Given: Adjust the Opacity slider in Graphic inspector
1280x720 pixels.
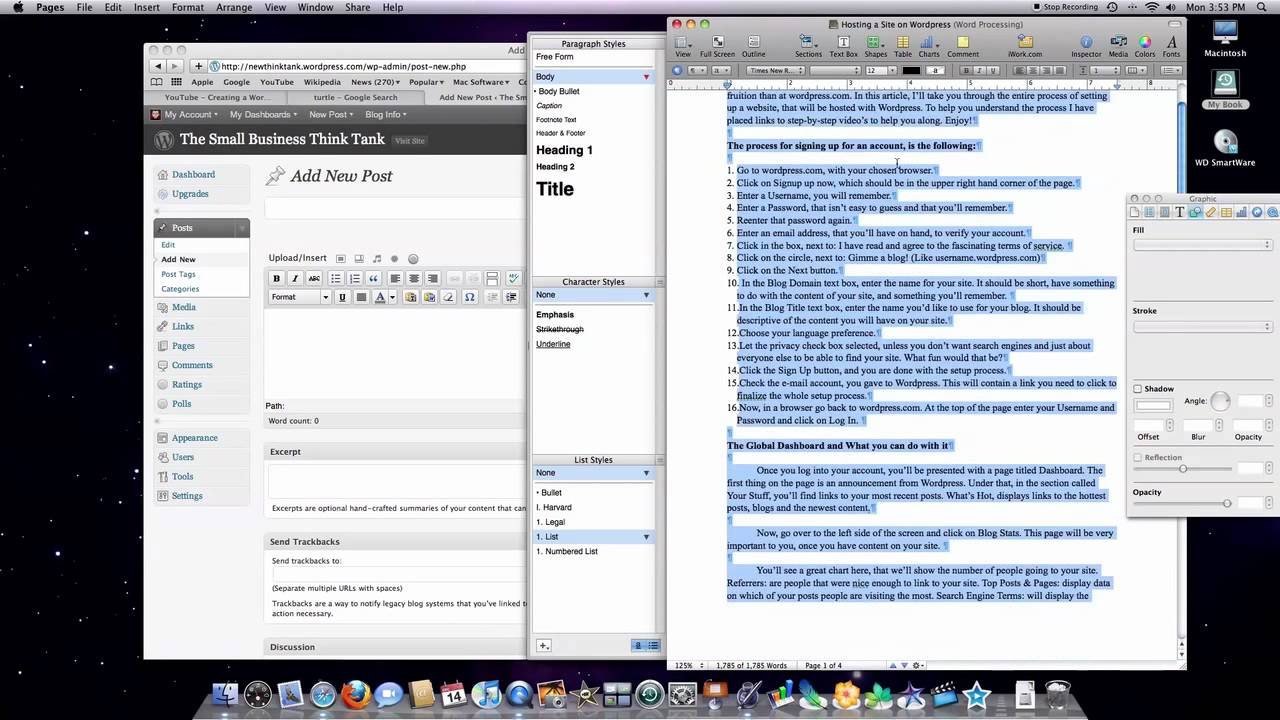Looking at the screenshot, I should click(1182, 503).
